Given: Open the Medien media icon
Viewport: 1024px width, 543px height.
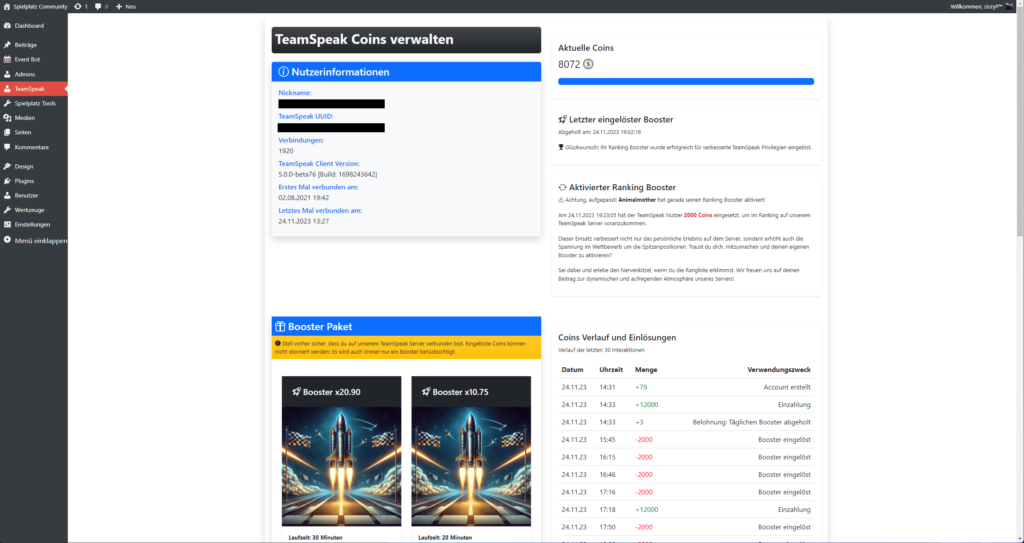Looking at the screenshot, I should click(7, 118).
